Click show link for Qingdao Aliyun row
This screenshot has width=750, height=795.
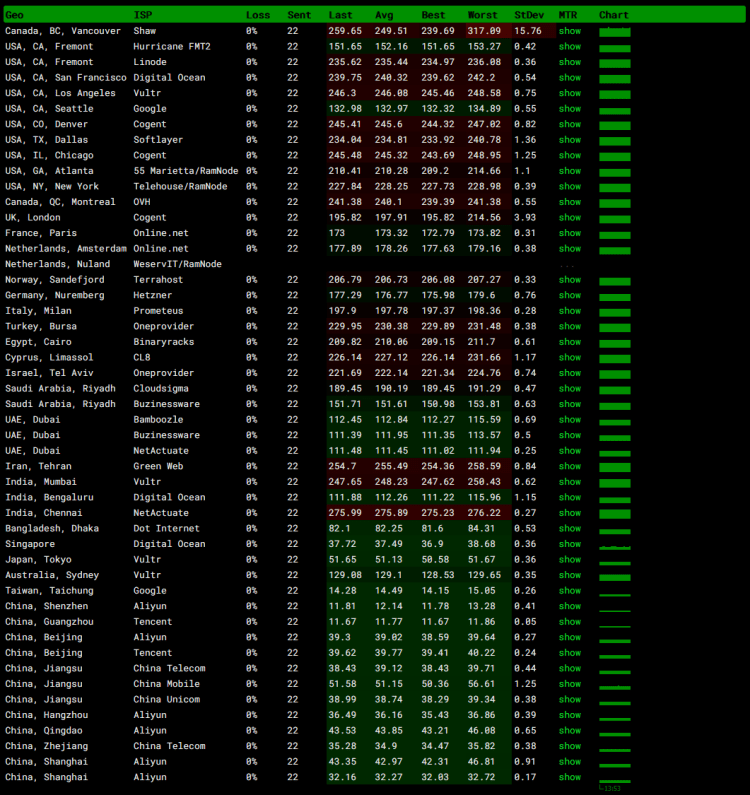click(x=569, y=731)
